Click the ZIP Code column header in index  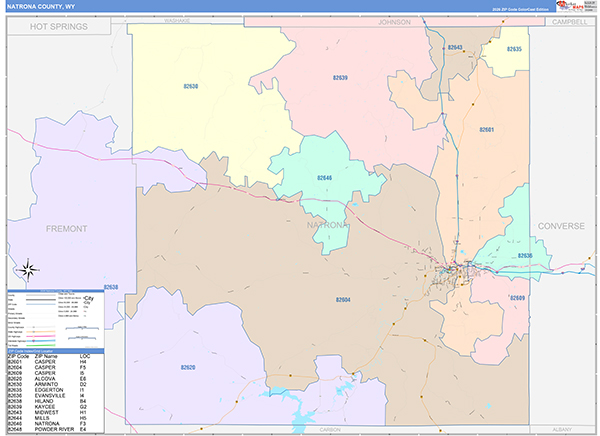pos(18,356)
